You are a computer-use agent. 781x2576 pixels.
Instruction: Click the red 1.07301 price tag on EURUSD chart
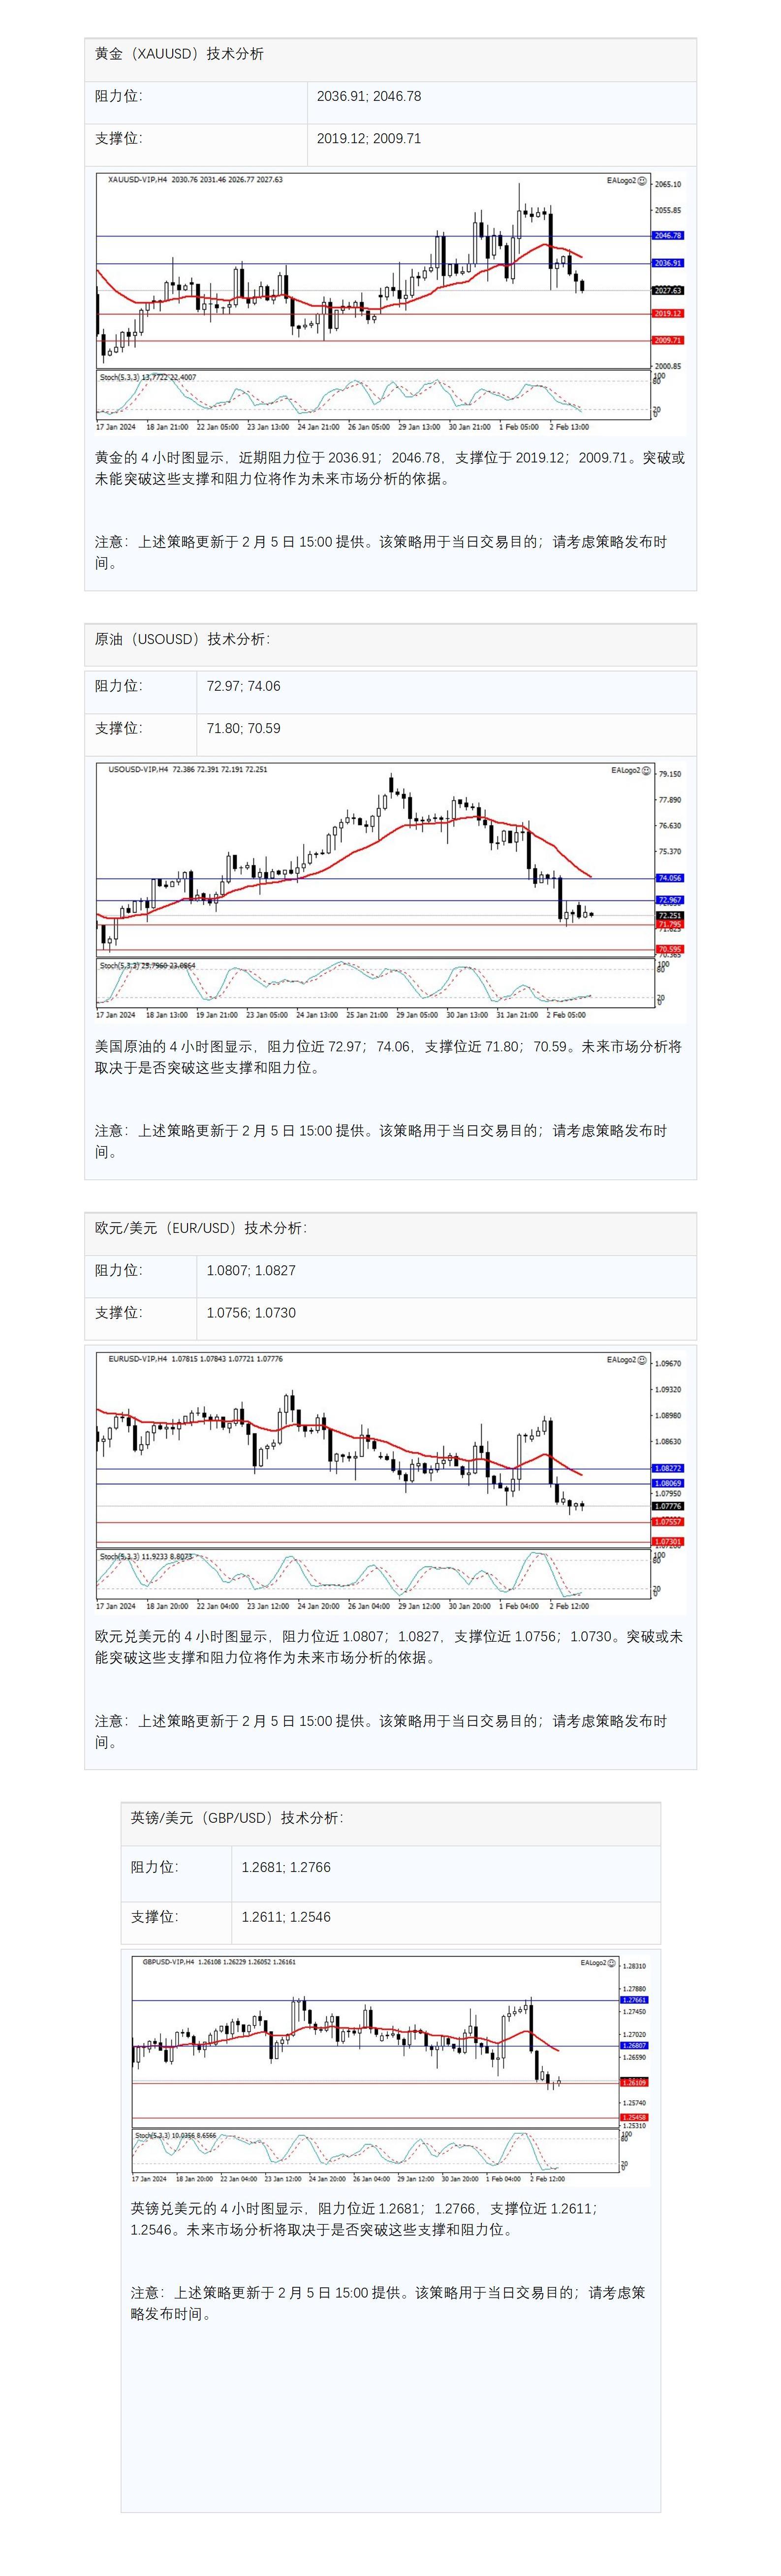click(x=668, y=1542)
